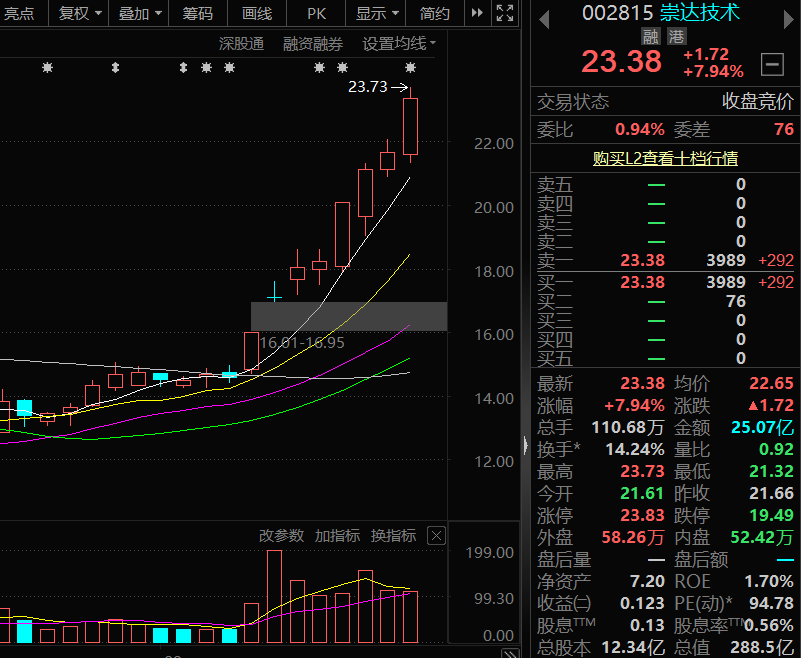Click the 量比 value 0.92
The image size is (801, 658).
pos(776,449)
